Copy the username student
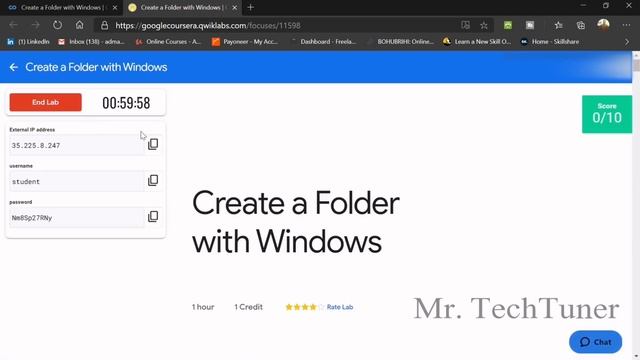640x360 pixels. (x=153, y=180)
